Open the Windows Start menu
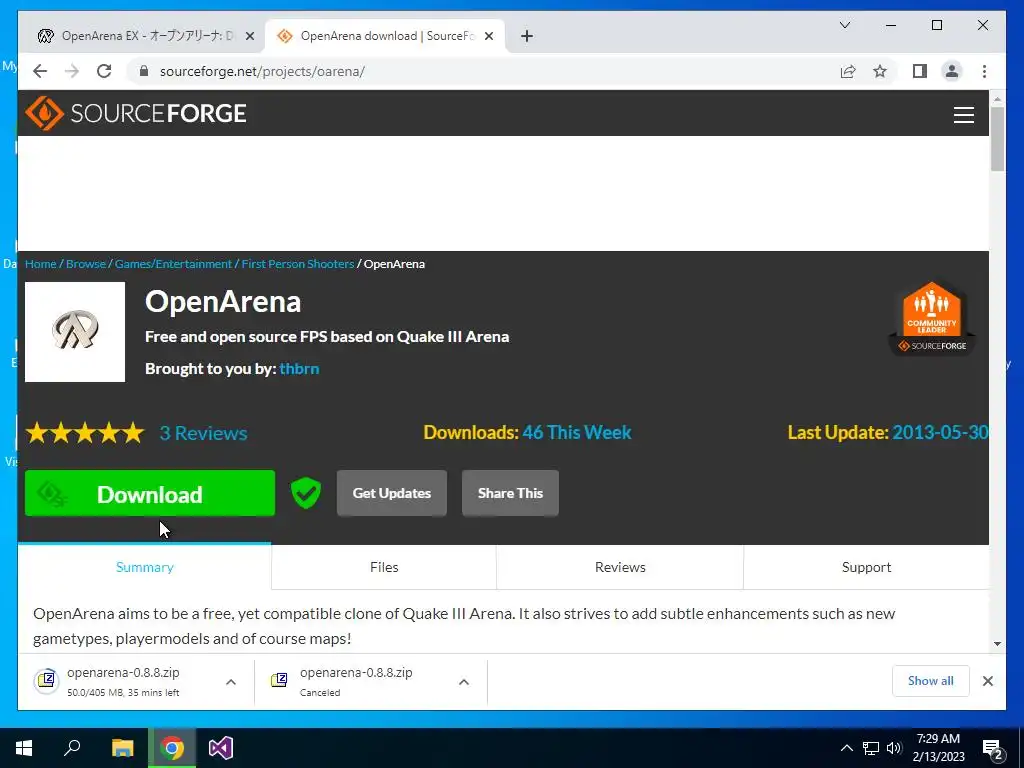Screen dimensions: 1024x768 click(x=24, y=748)
